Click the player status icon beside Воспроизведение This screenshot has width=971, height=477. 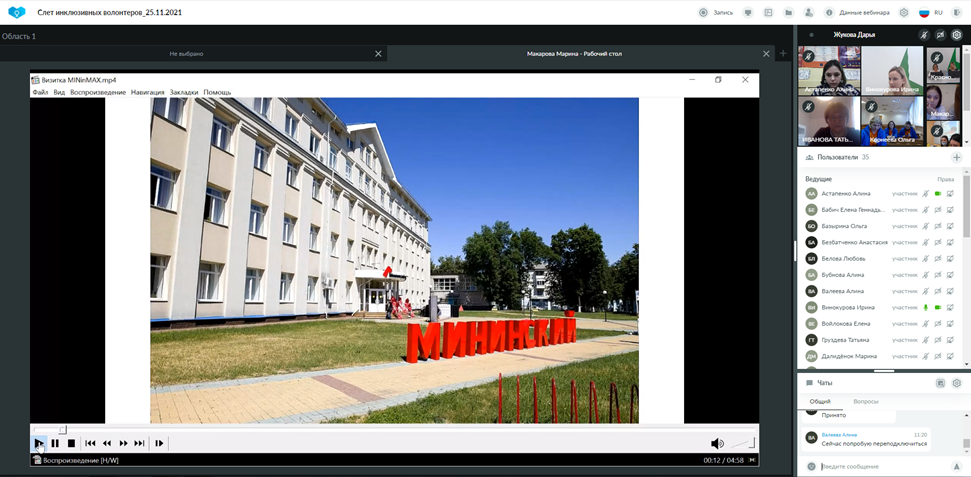point(37,460)
